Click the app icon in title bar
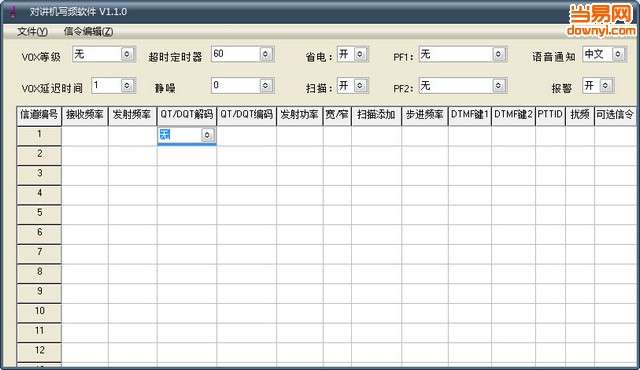 [x=12, y=11]
